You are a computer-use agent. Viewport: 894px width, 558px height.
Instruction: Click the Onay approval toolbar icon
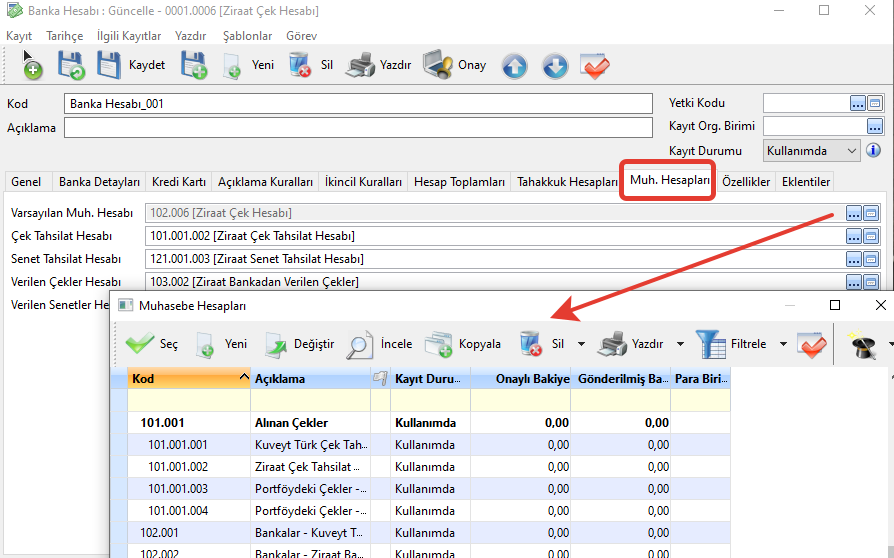pos(438,65)
